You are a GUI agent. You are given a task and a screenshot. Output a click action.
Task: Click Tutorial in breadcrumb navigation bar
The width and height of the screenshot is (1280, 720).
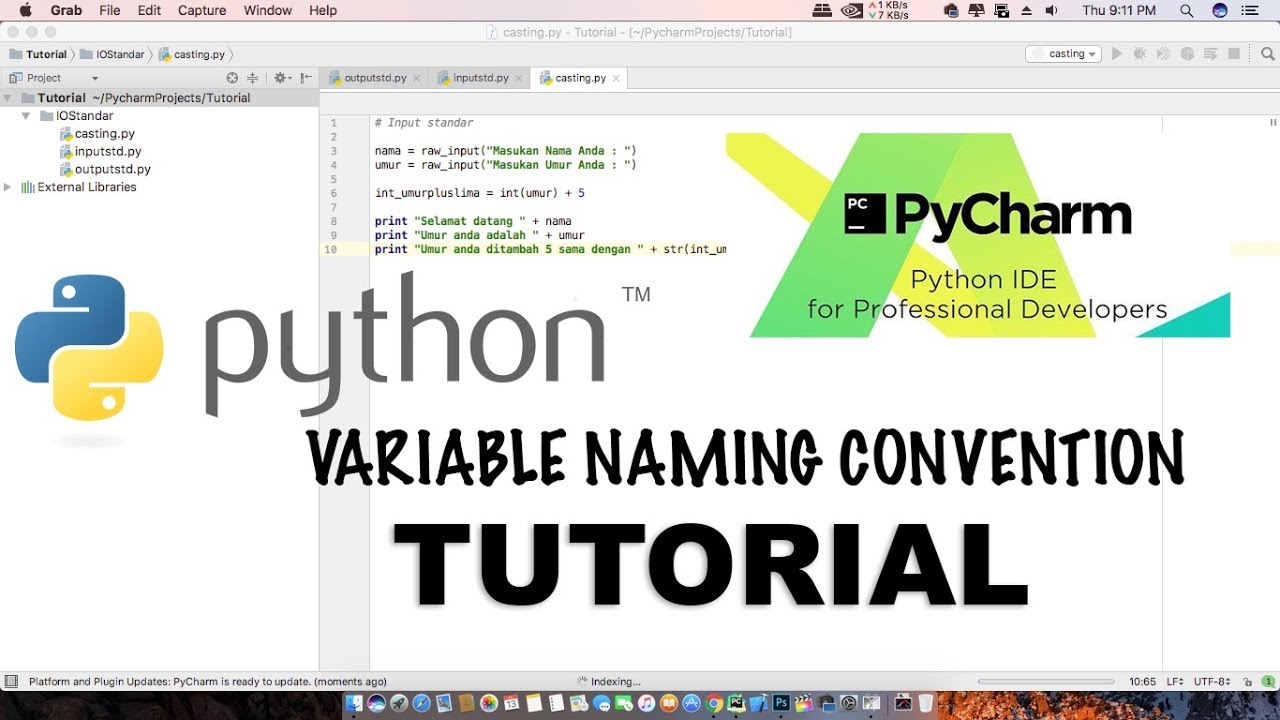click(x=38, y=54)
